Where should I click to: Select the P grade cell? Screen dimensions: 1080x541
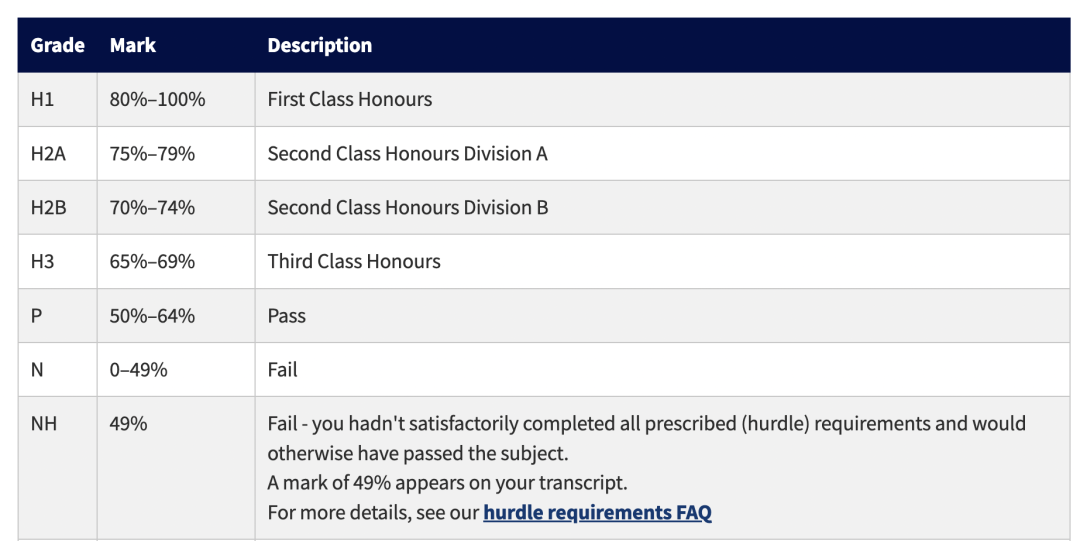[58, 316]
